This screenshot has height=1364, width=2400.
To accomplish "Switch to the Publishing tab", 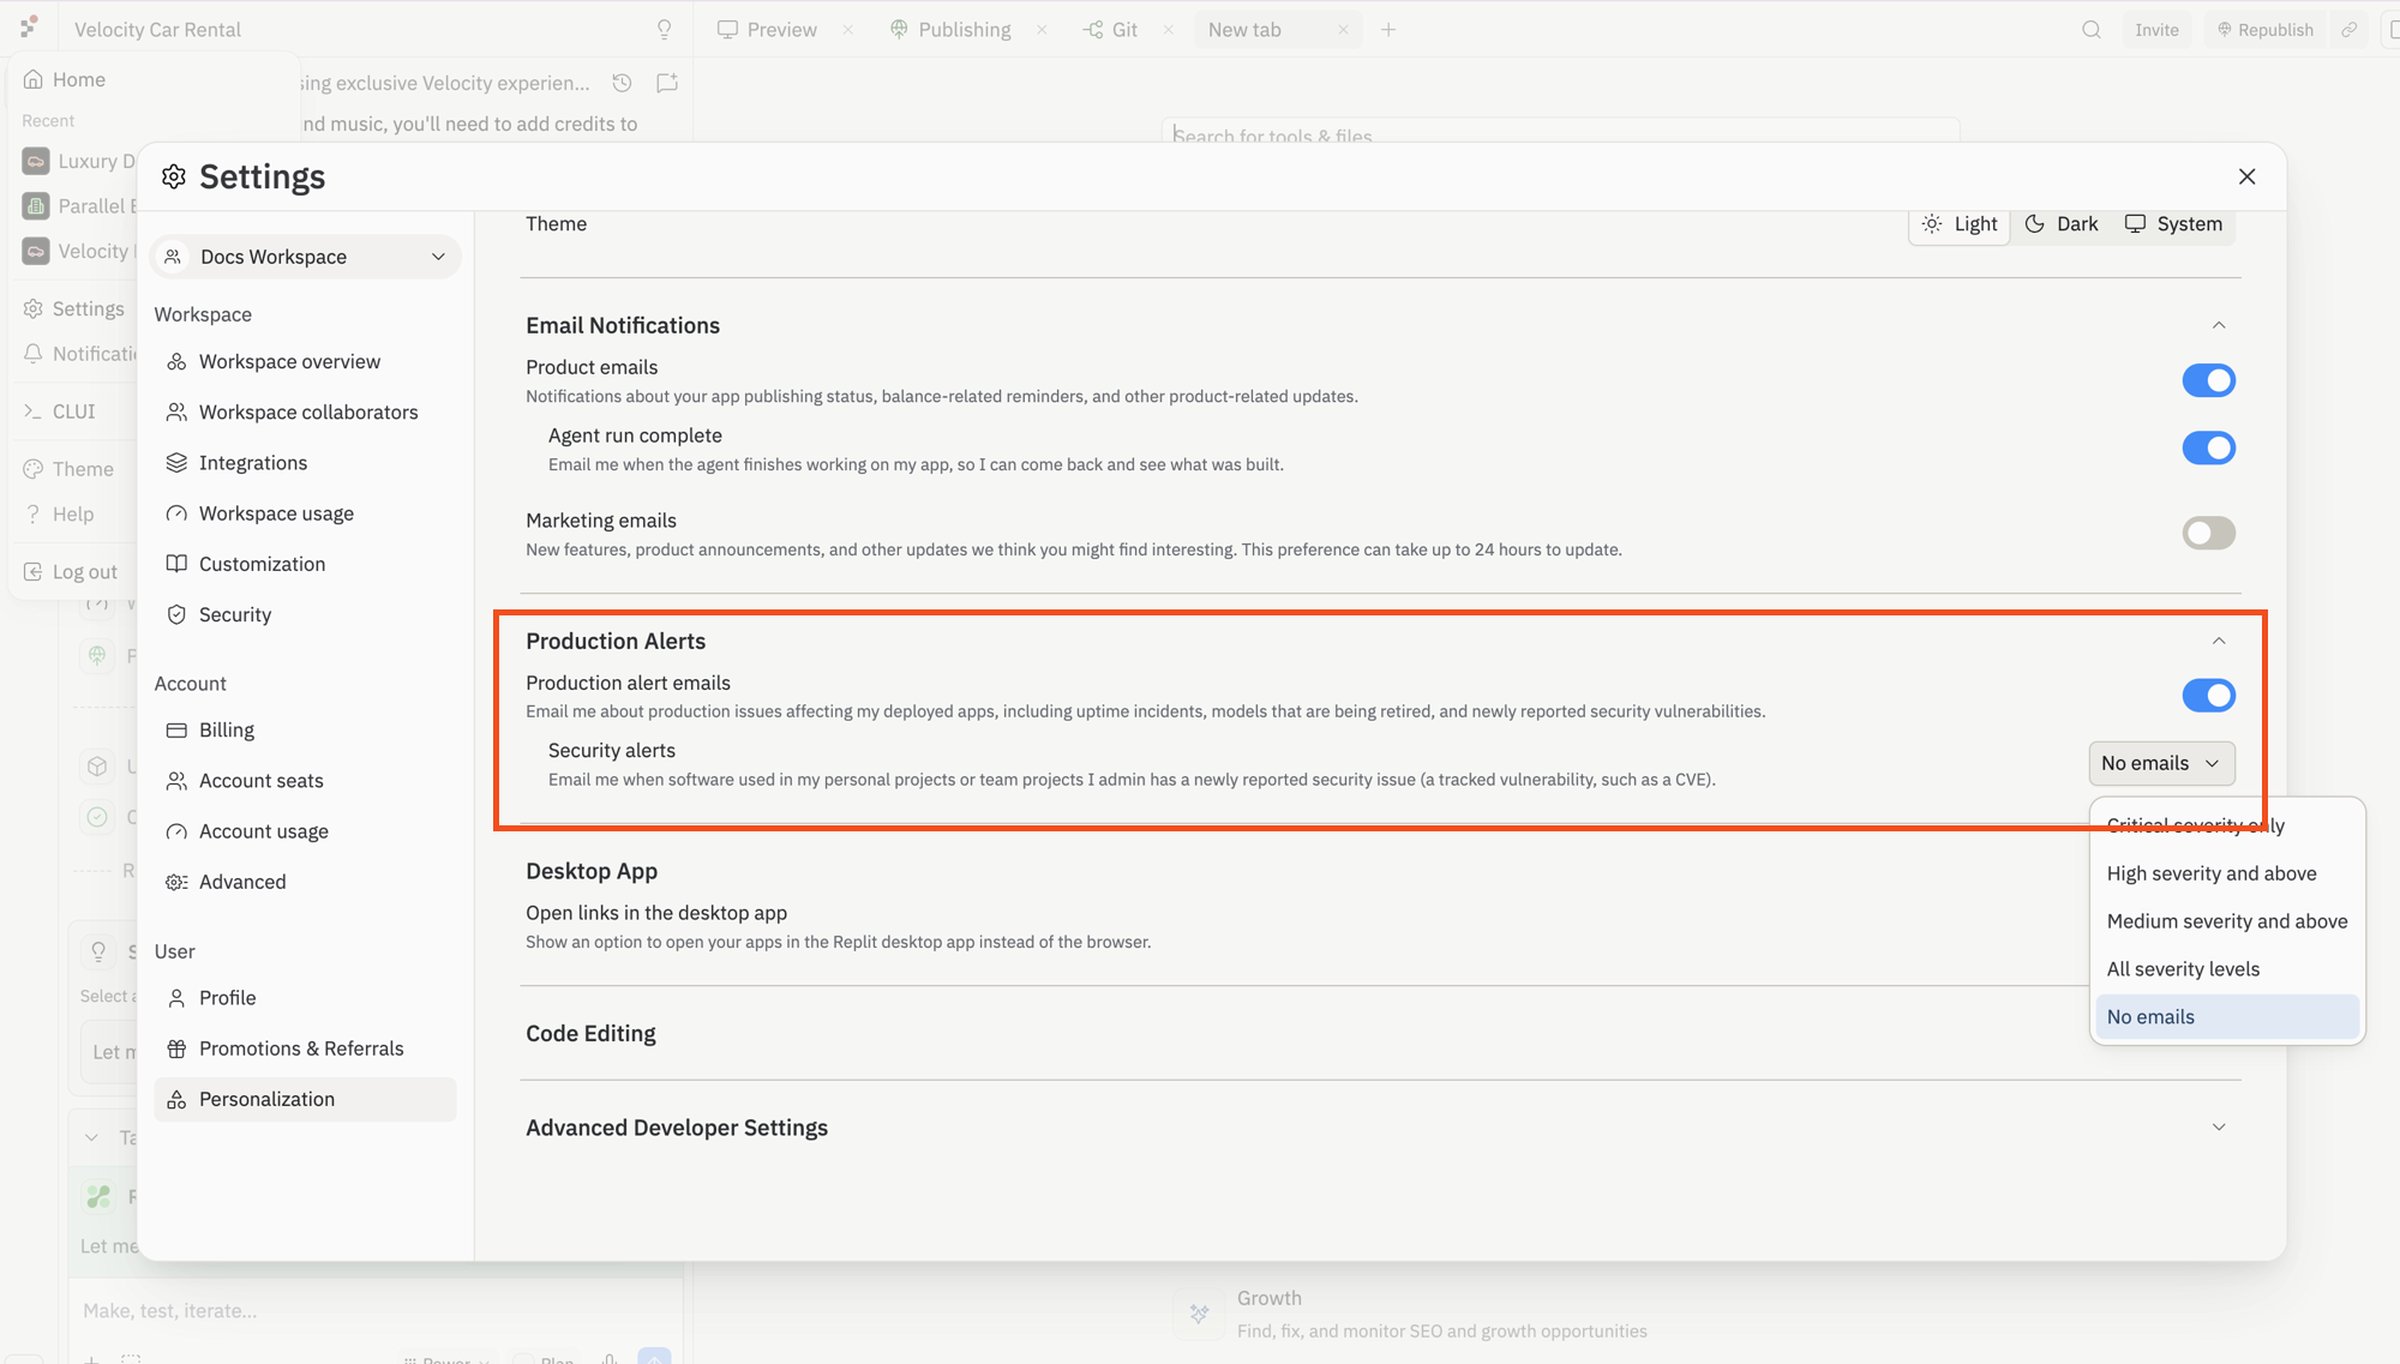I will [x=951, y=30].
